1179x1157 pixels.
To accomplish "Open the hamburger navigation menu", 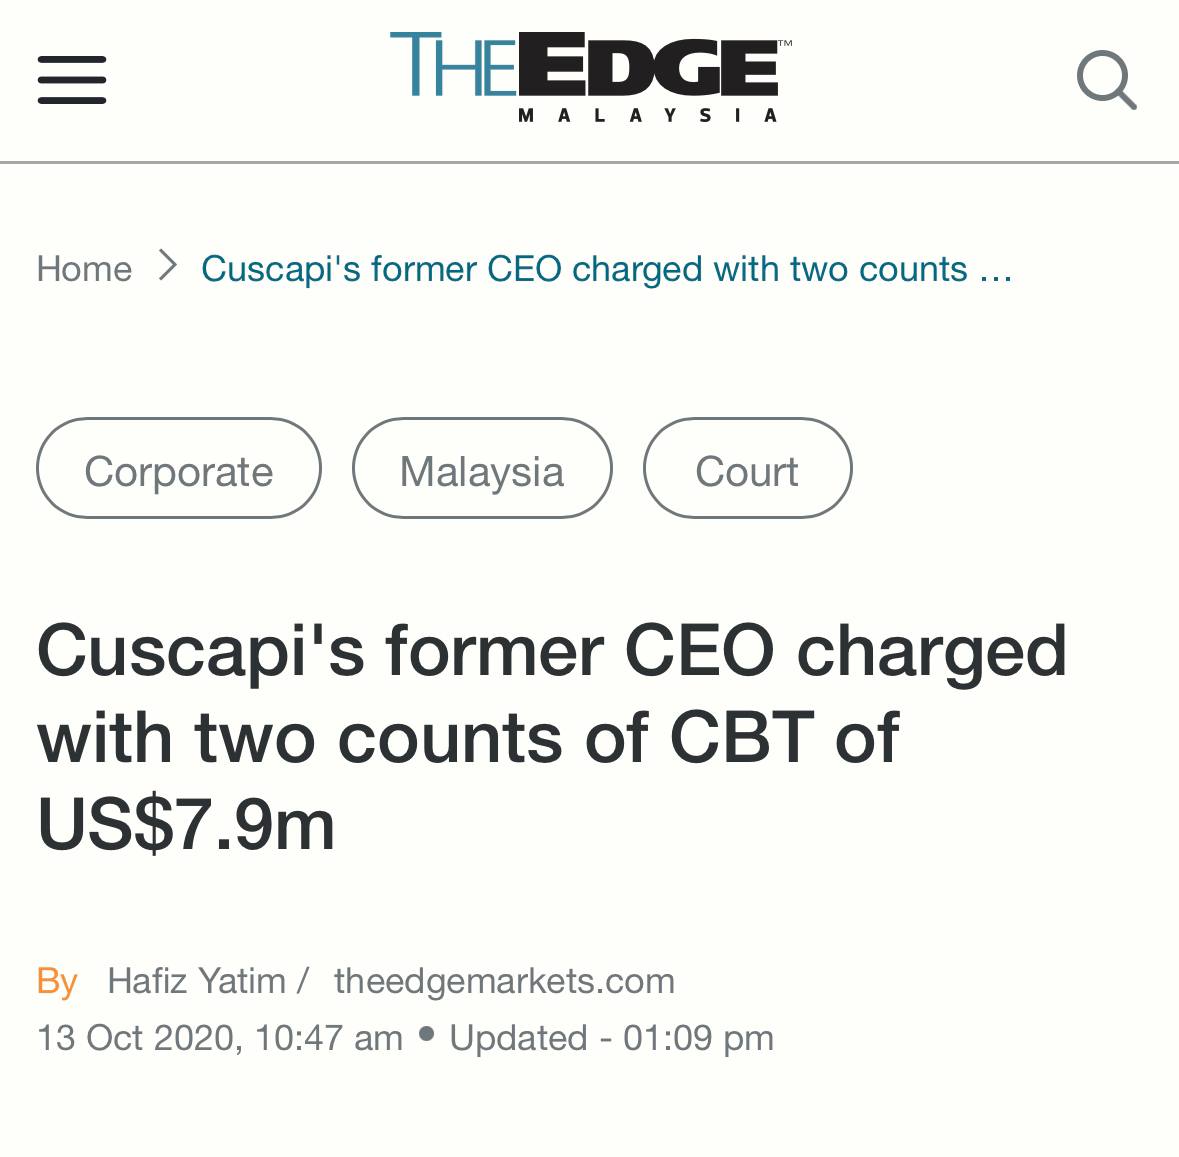I will tap(72, 80).
